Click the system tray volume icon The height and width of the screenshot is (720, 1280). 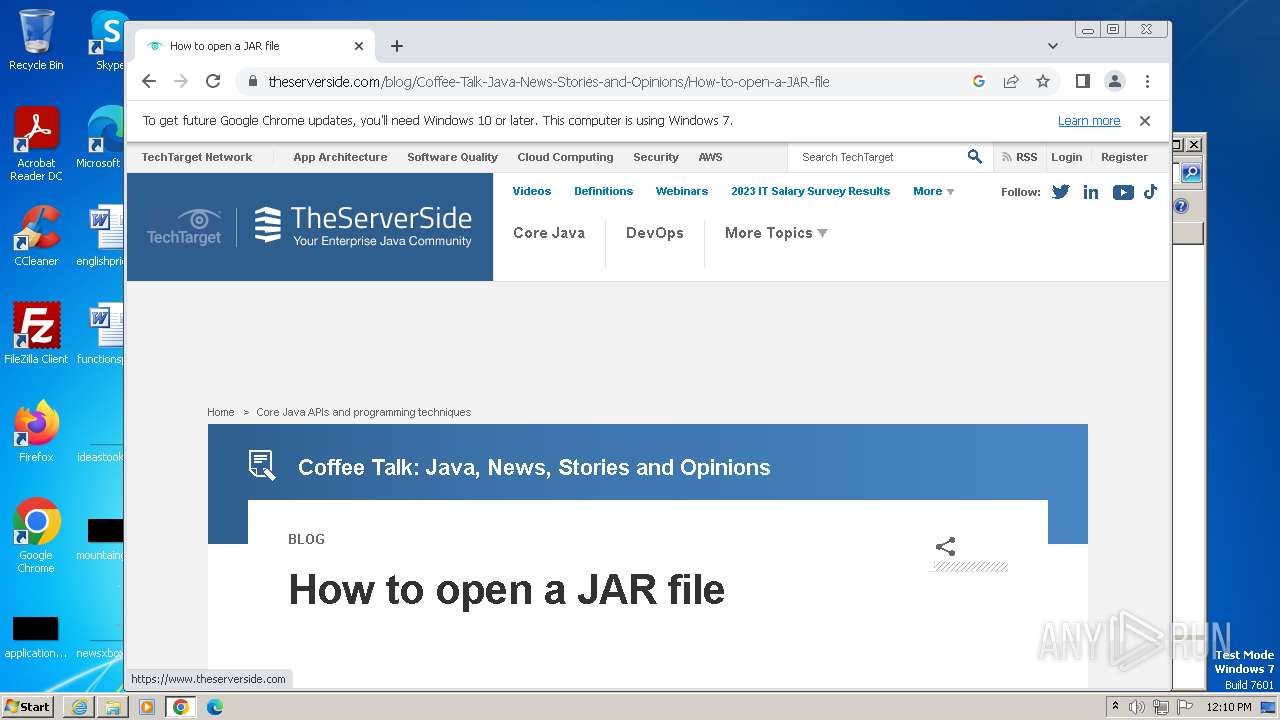[1137, 707]
